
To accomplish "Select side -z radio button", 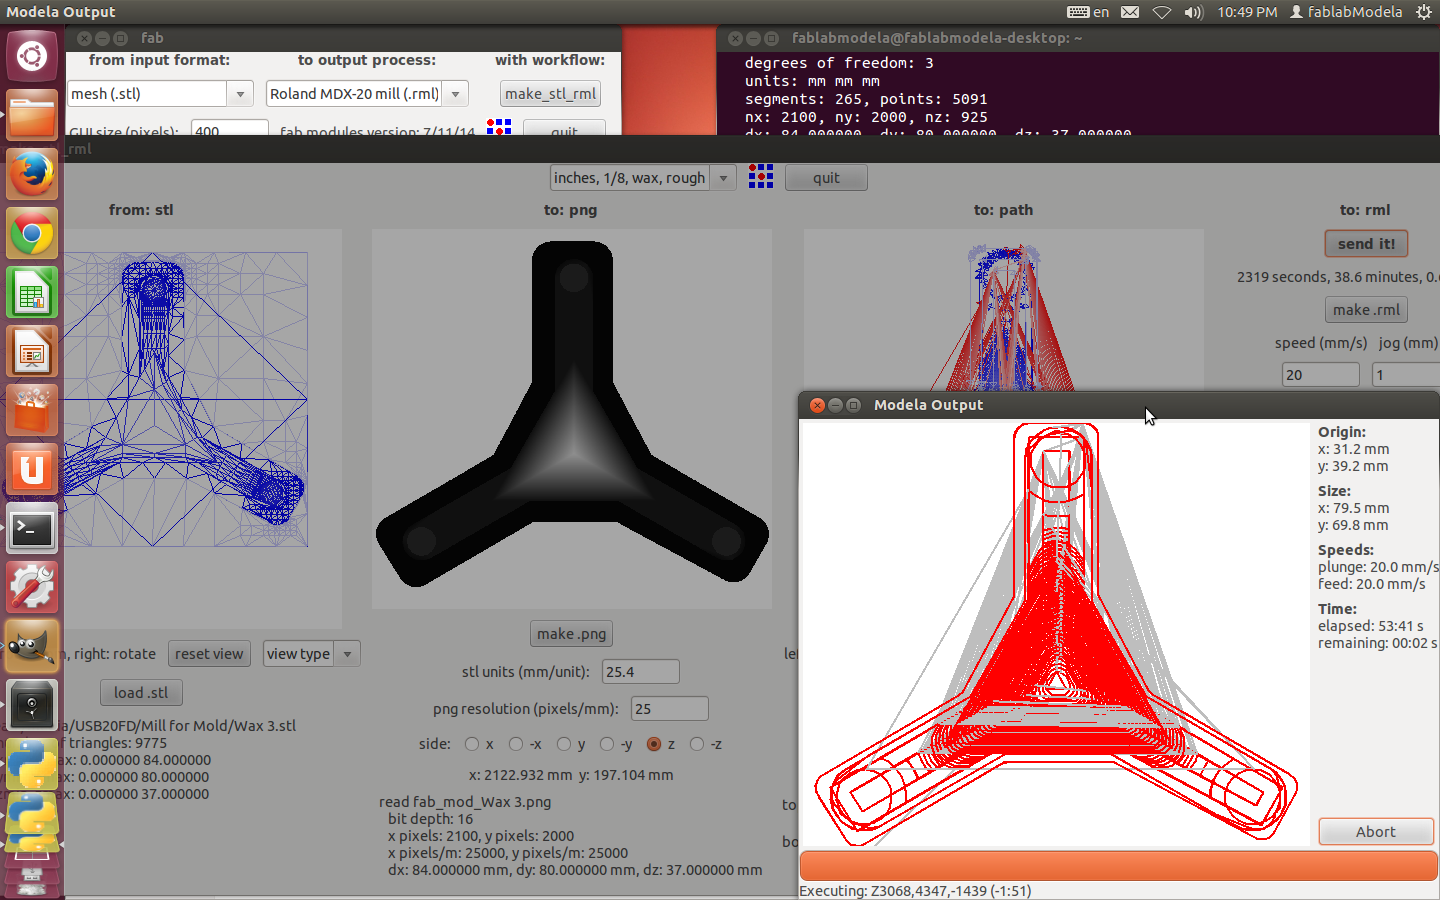I will (697, 744).
